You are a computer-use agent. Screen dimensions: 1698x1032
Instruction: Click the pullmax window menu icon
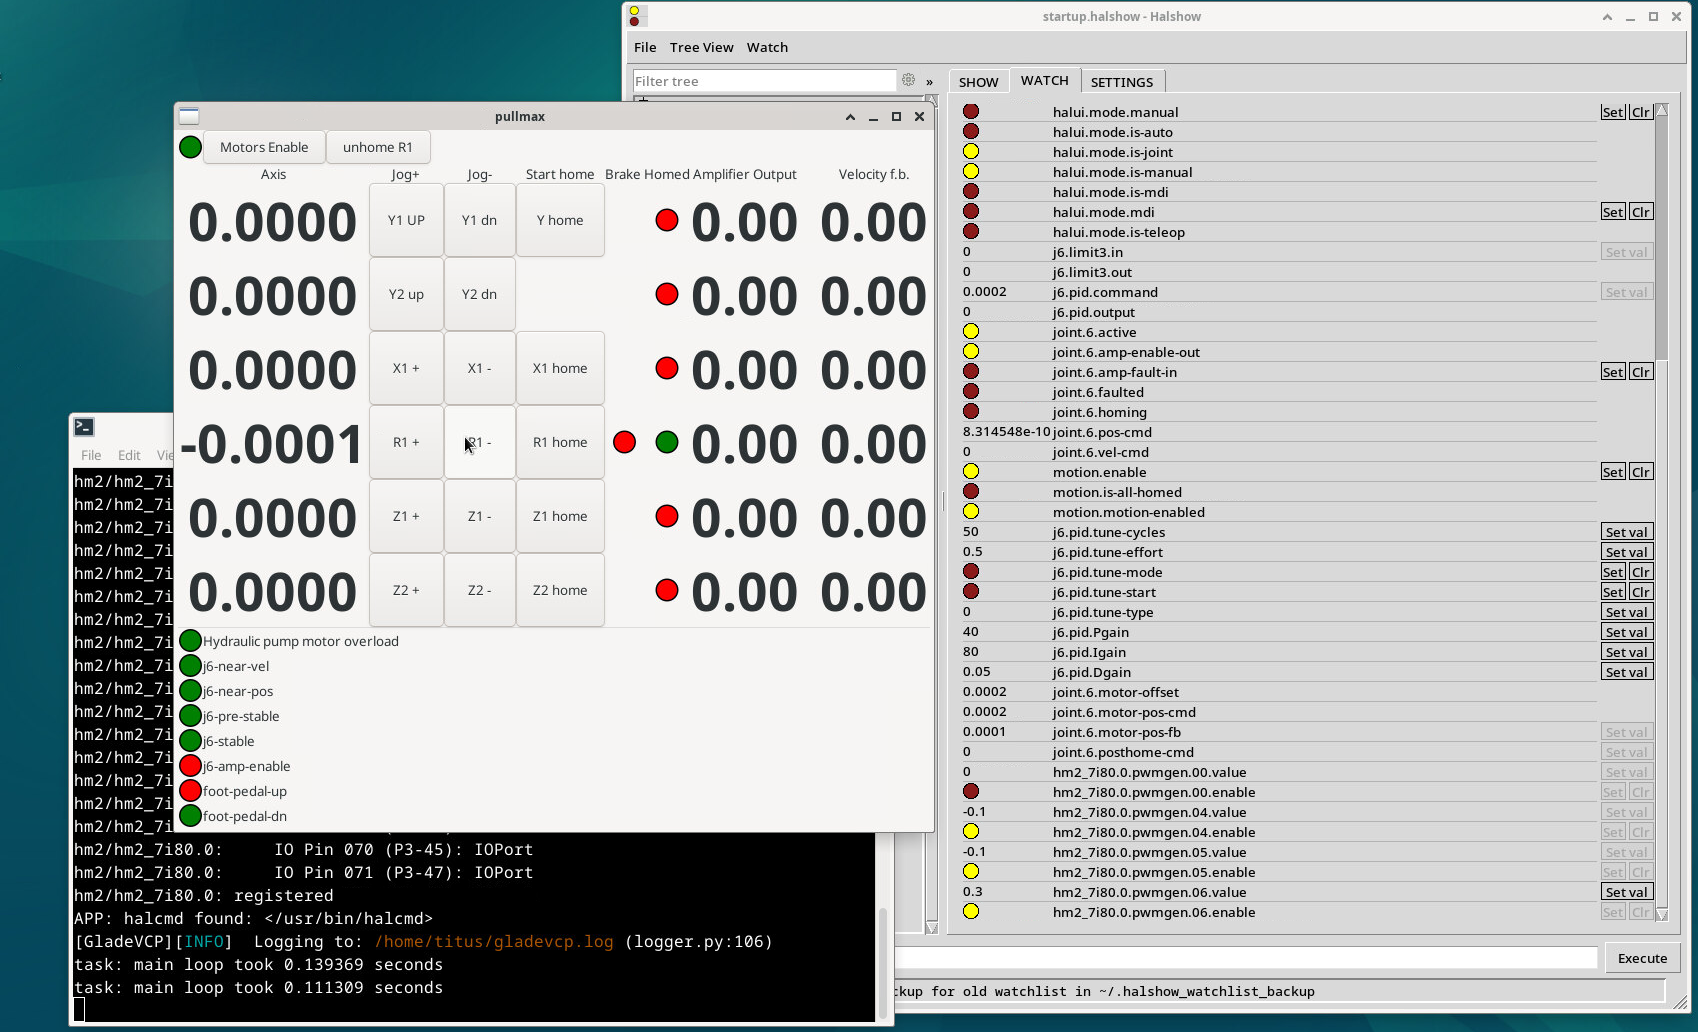click(189, 117)
